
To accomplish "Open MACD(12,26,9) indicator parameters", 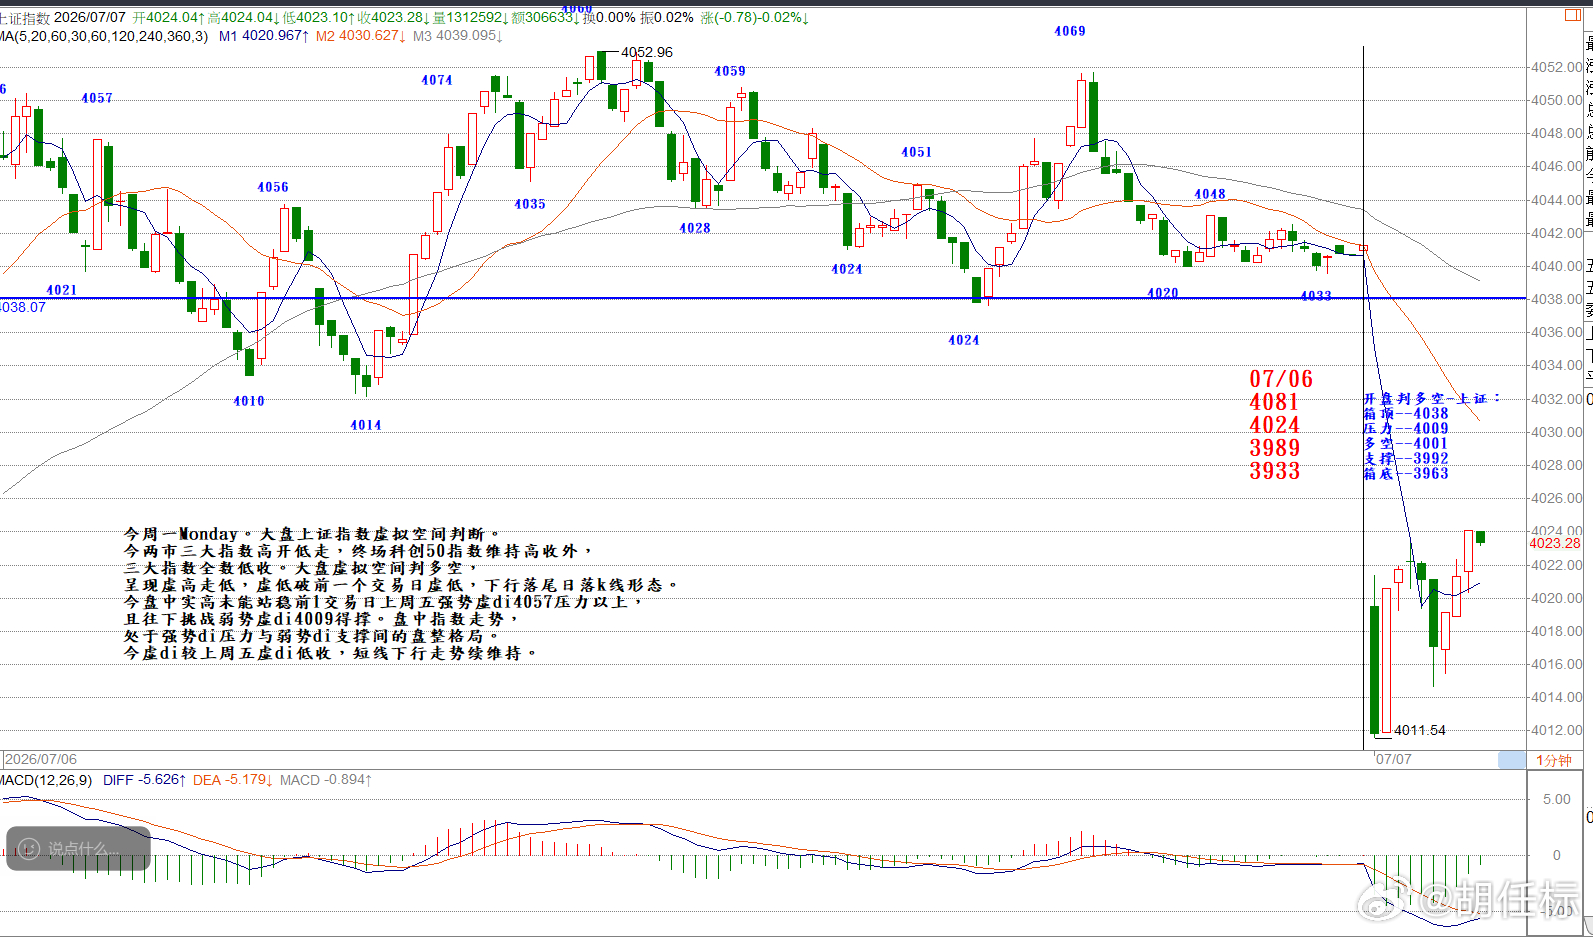I will click(46, 780).
